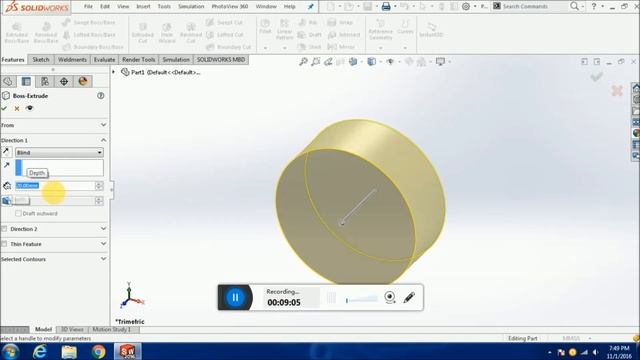Open the View Settings monitor icon
Image resolution: width=640 pixels, height=360 pixels.
[x=440, y=62]
